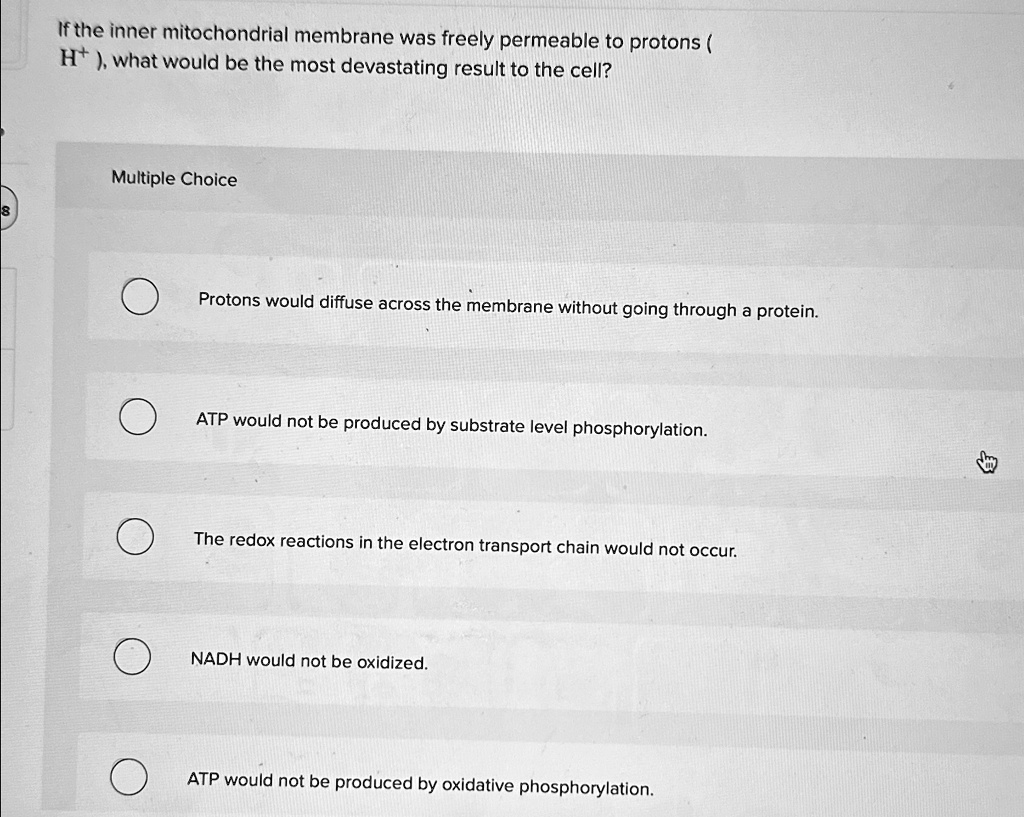Click the answer text "The redox reactions in the electron transport chain"

click(465, 544)
